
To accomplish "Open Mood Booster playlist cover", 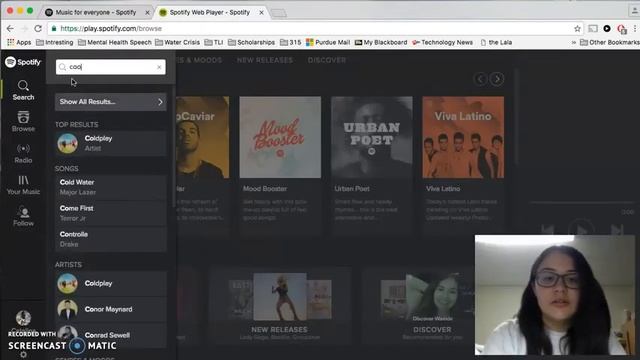I will coord(280,137).
